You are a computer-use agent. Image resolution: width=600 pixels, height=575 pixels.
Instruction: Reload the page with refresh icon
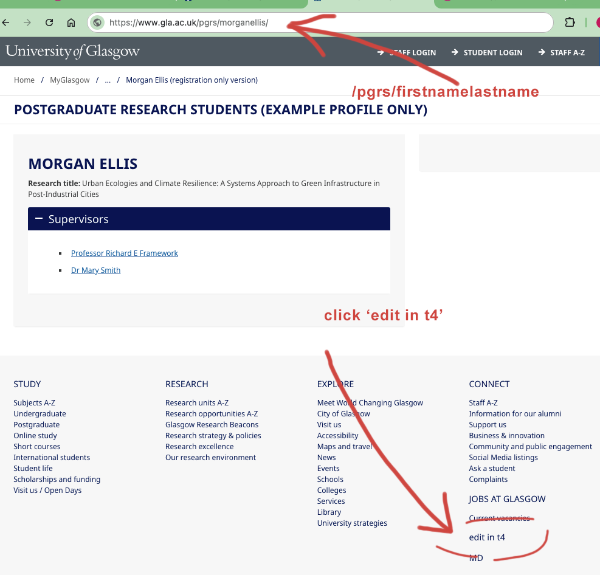[x=48, y=22]
